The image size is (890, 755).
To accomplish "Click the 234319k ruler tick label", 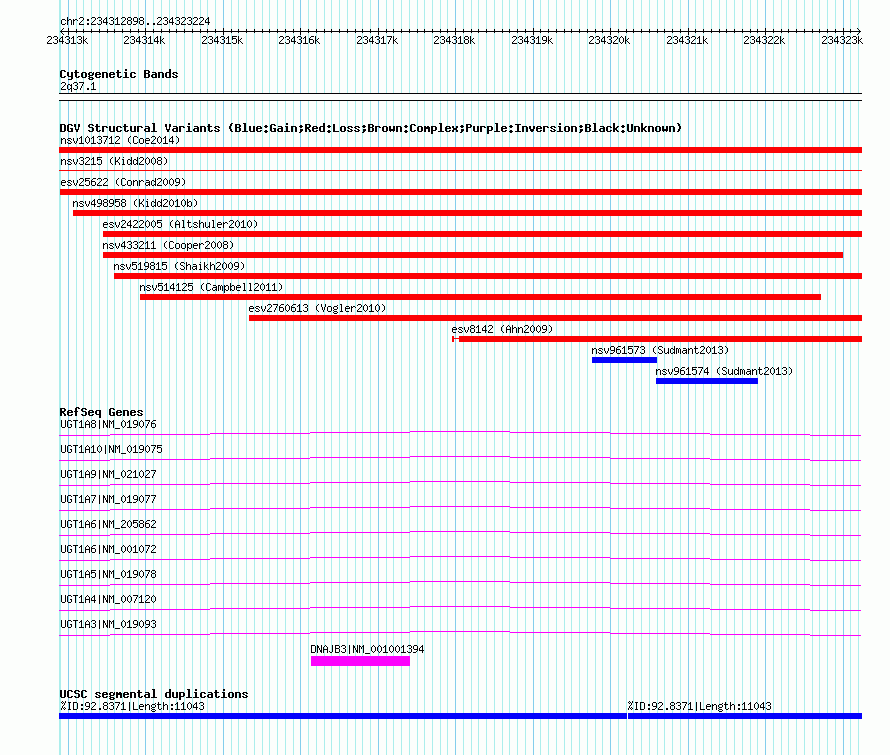I will coord(532,40).
